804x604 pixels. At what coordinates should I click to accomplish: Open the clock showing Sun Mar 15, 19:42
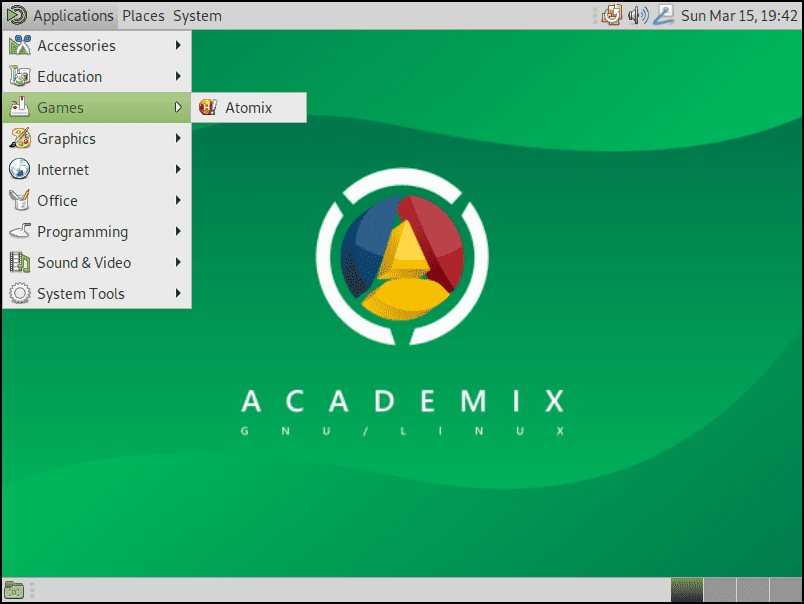[739, 16]
